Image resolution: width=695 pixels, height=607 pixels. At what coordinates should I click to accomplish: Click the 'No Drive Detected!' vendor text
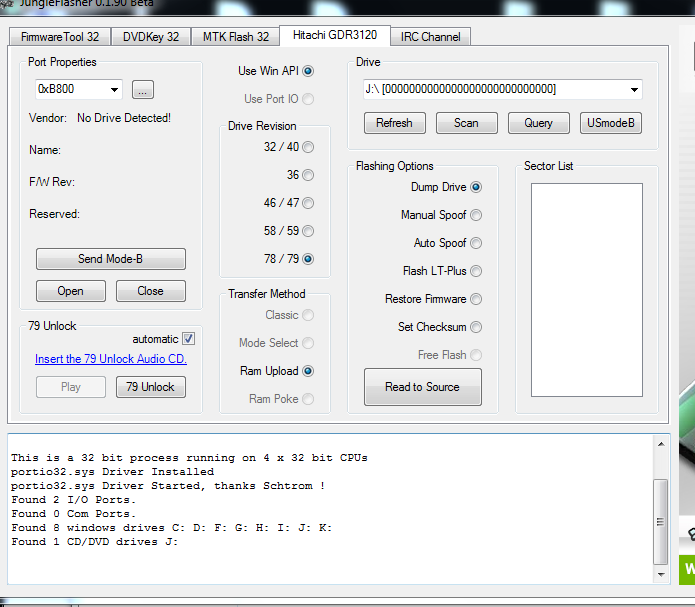tap(124, 118)
